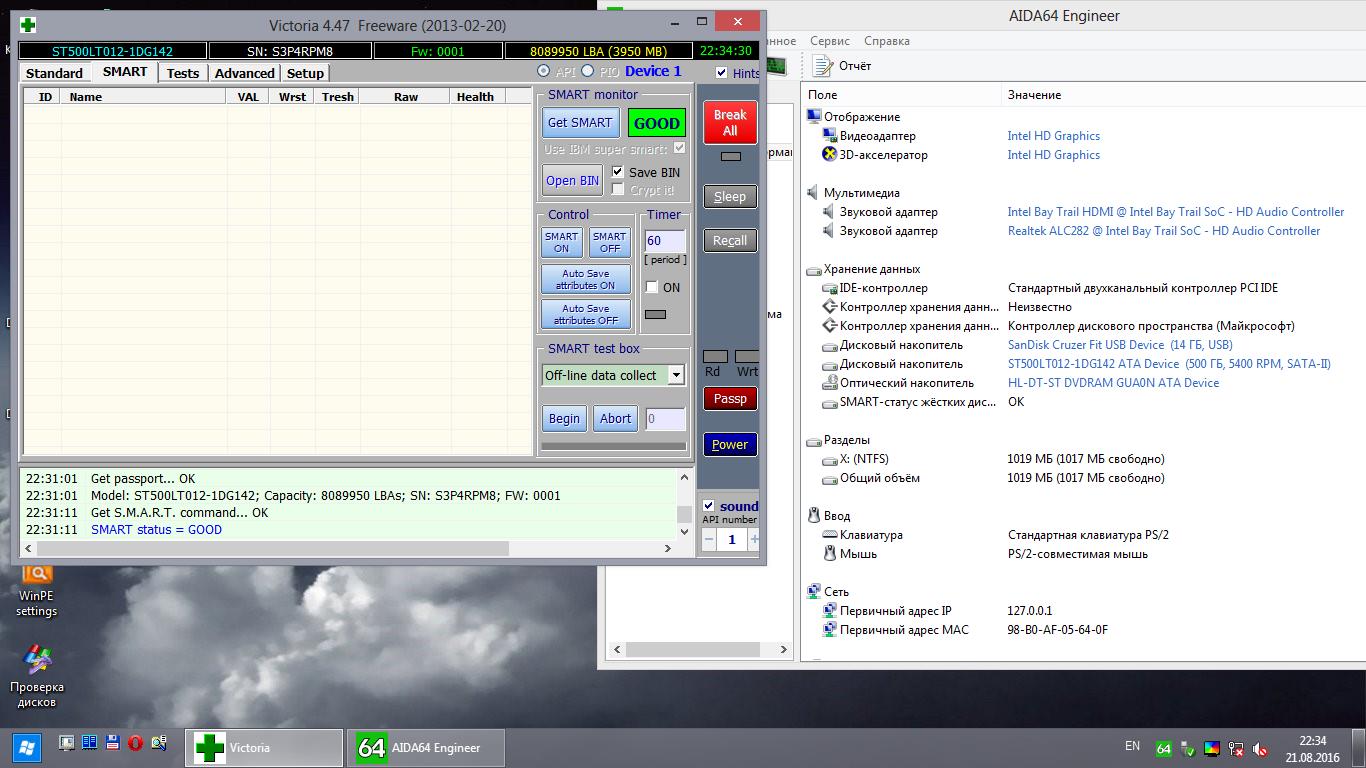This screenshot has width=1366, height=768.
Task: Click the muted volume tray icon
Action: click(x=1261, y=748)
